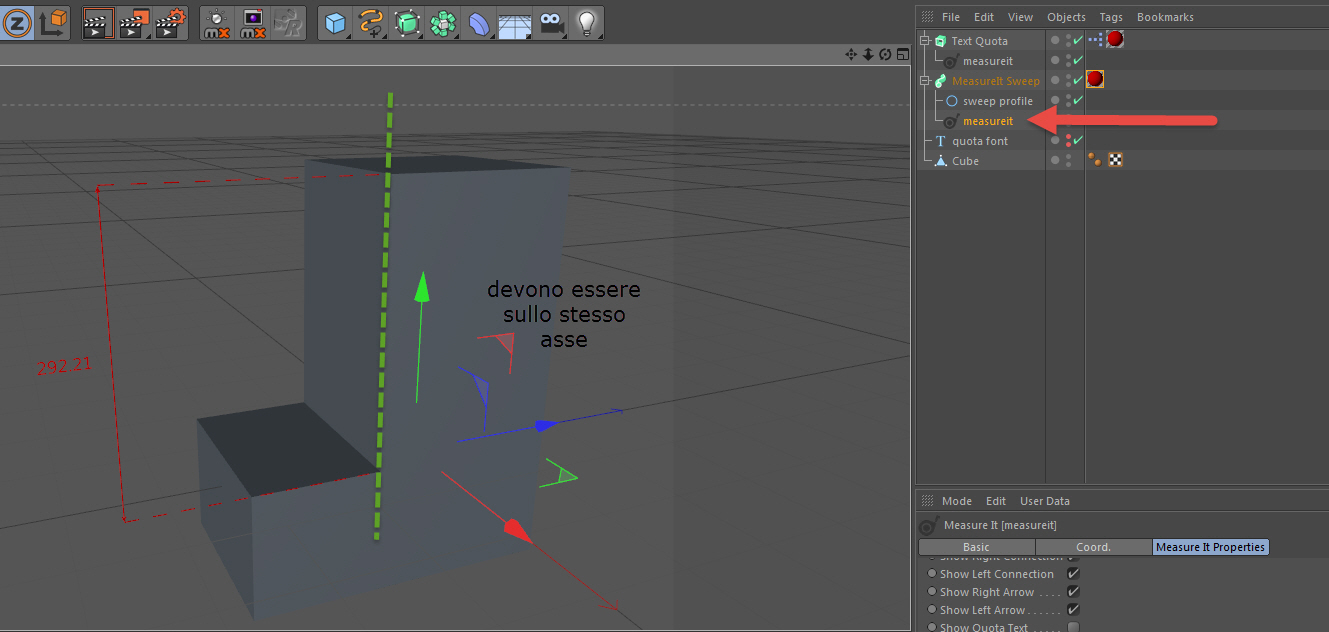Open the blue bend deformer flyout
The width and height of the screenshot is (1329, 632).
478,22
